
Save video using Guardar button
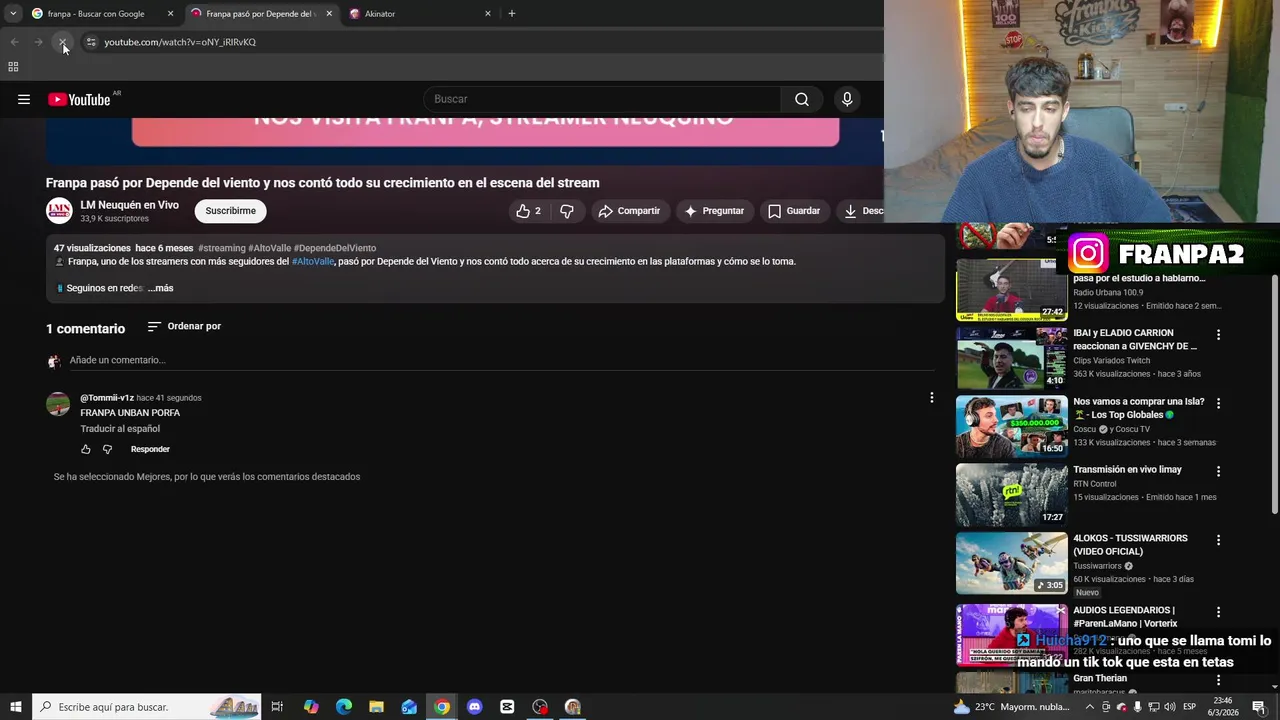tap(794, 211)
